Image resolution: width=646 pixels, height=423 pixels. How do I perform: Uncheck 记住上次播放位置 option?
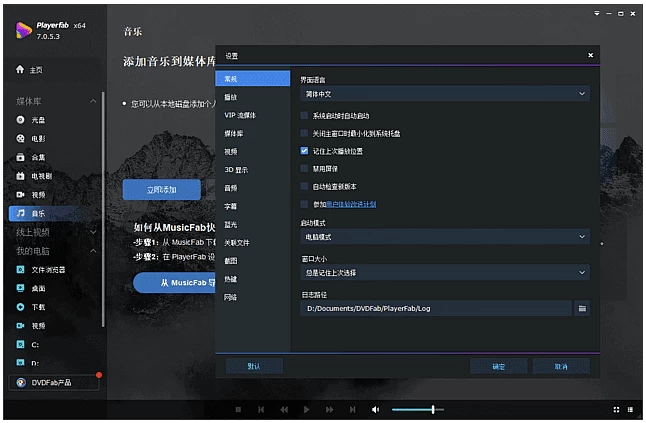(305, 151)
